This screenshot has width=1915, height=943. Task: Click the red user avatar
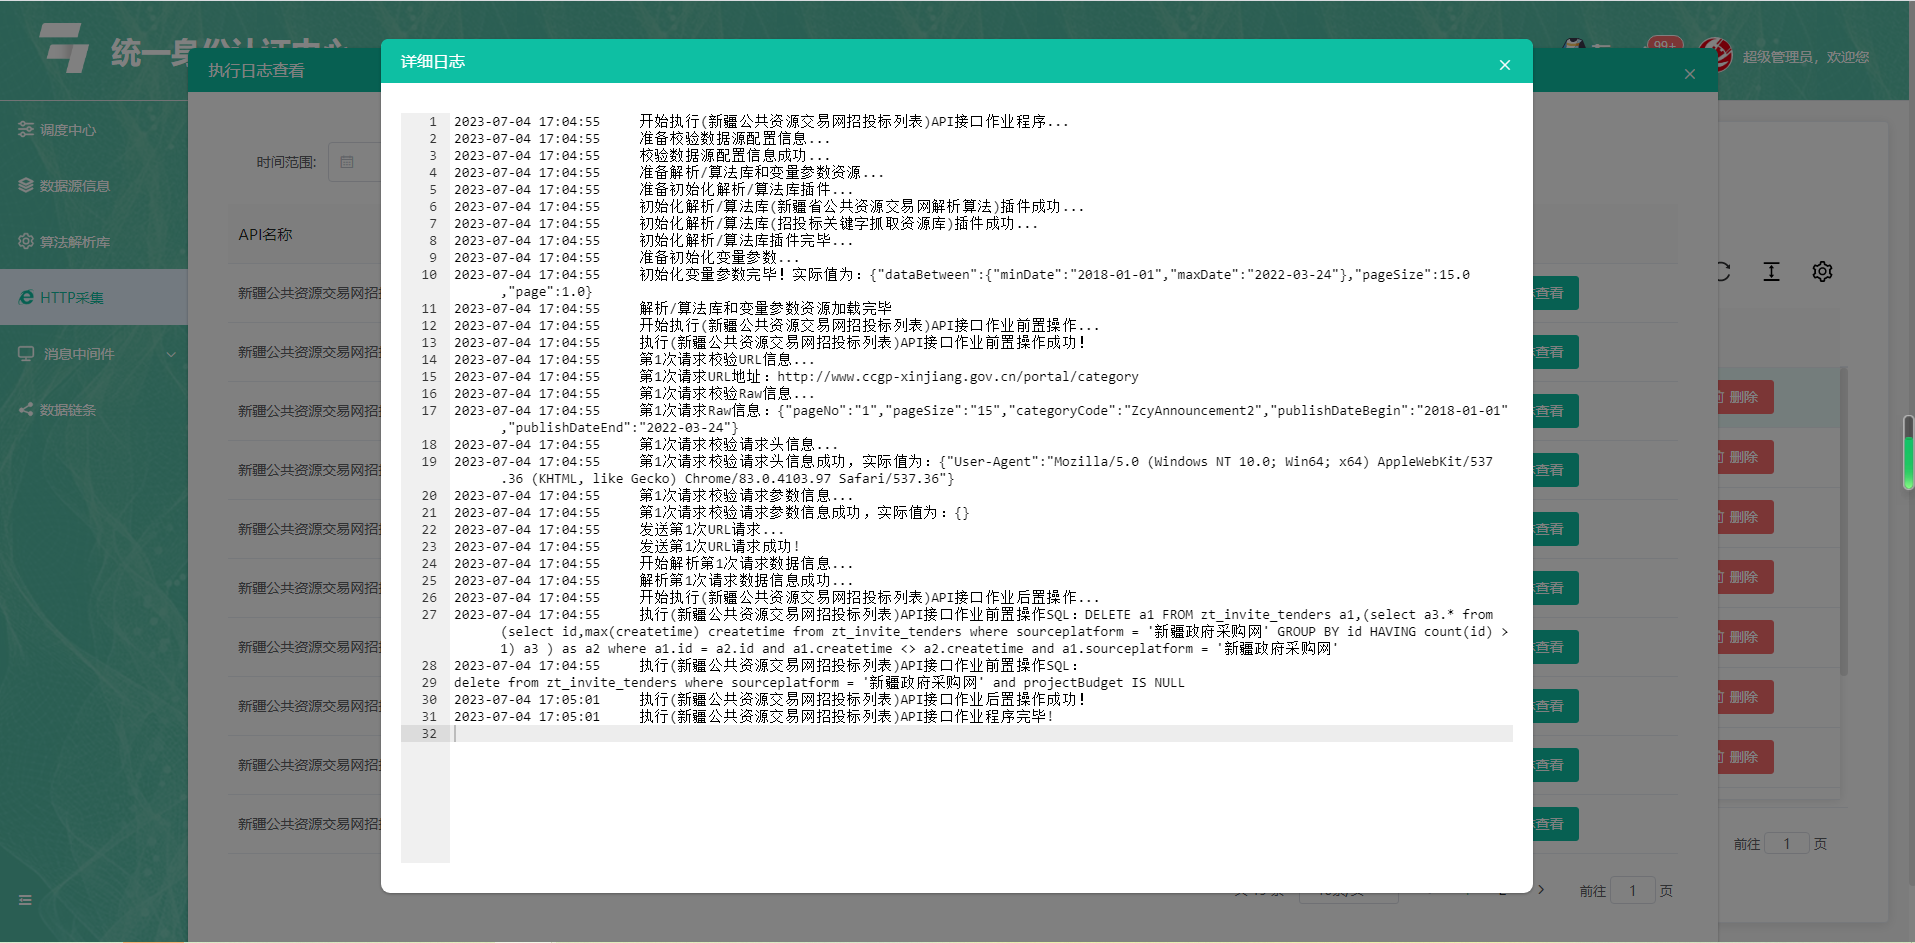point(1716,55)
